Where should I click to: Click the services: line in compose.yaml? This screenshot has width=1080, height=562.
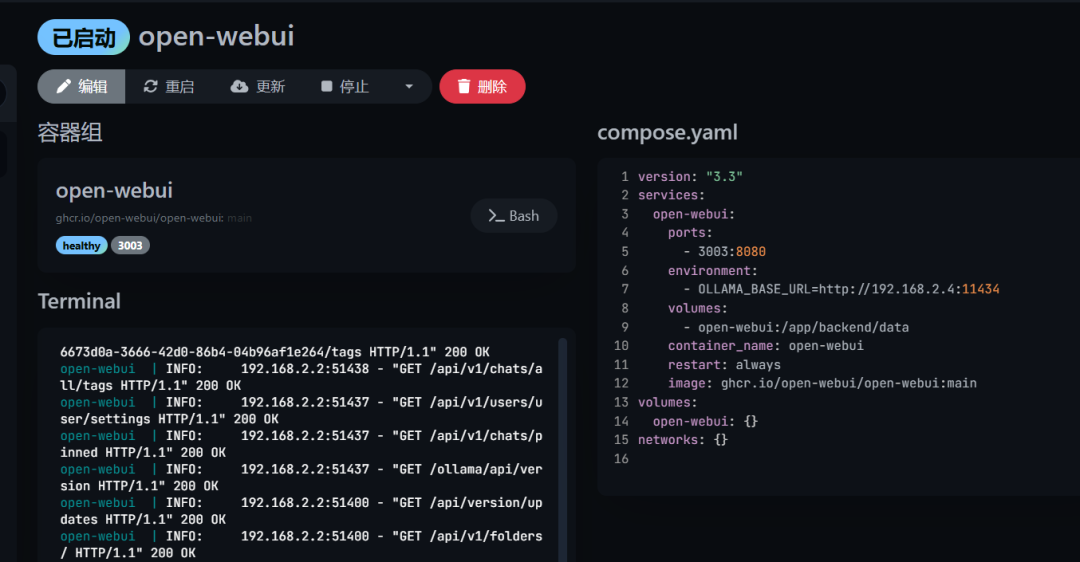[672, 196]
